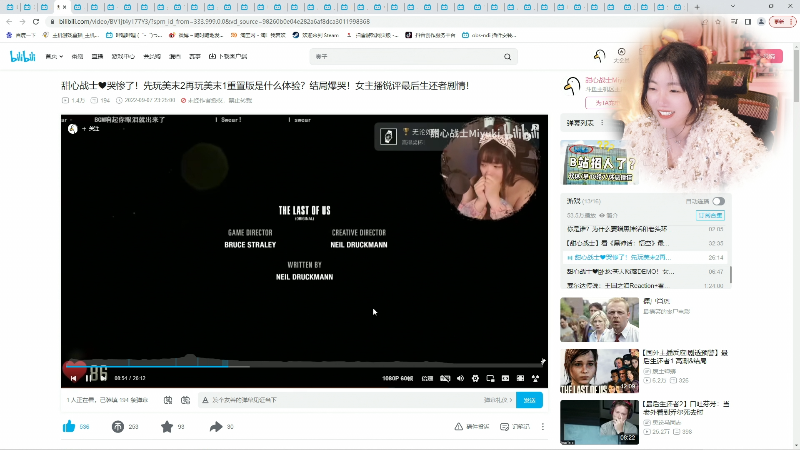Switch the player to wide mode
800x450 pixels.
tap(505, 378)
